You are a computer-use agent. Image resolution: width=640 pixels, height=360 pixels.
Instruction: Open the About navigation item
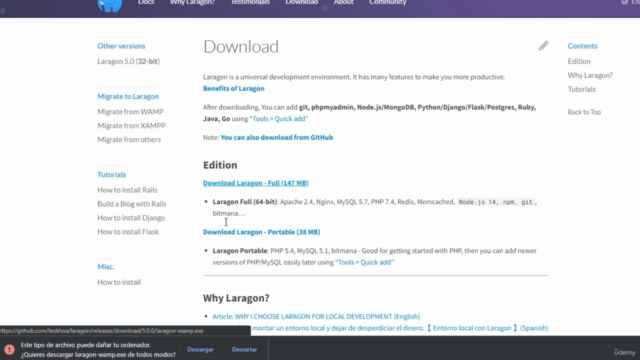coord(344,2)
